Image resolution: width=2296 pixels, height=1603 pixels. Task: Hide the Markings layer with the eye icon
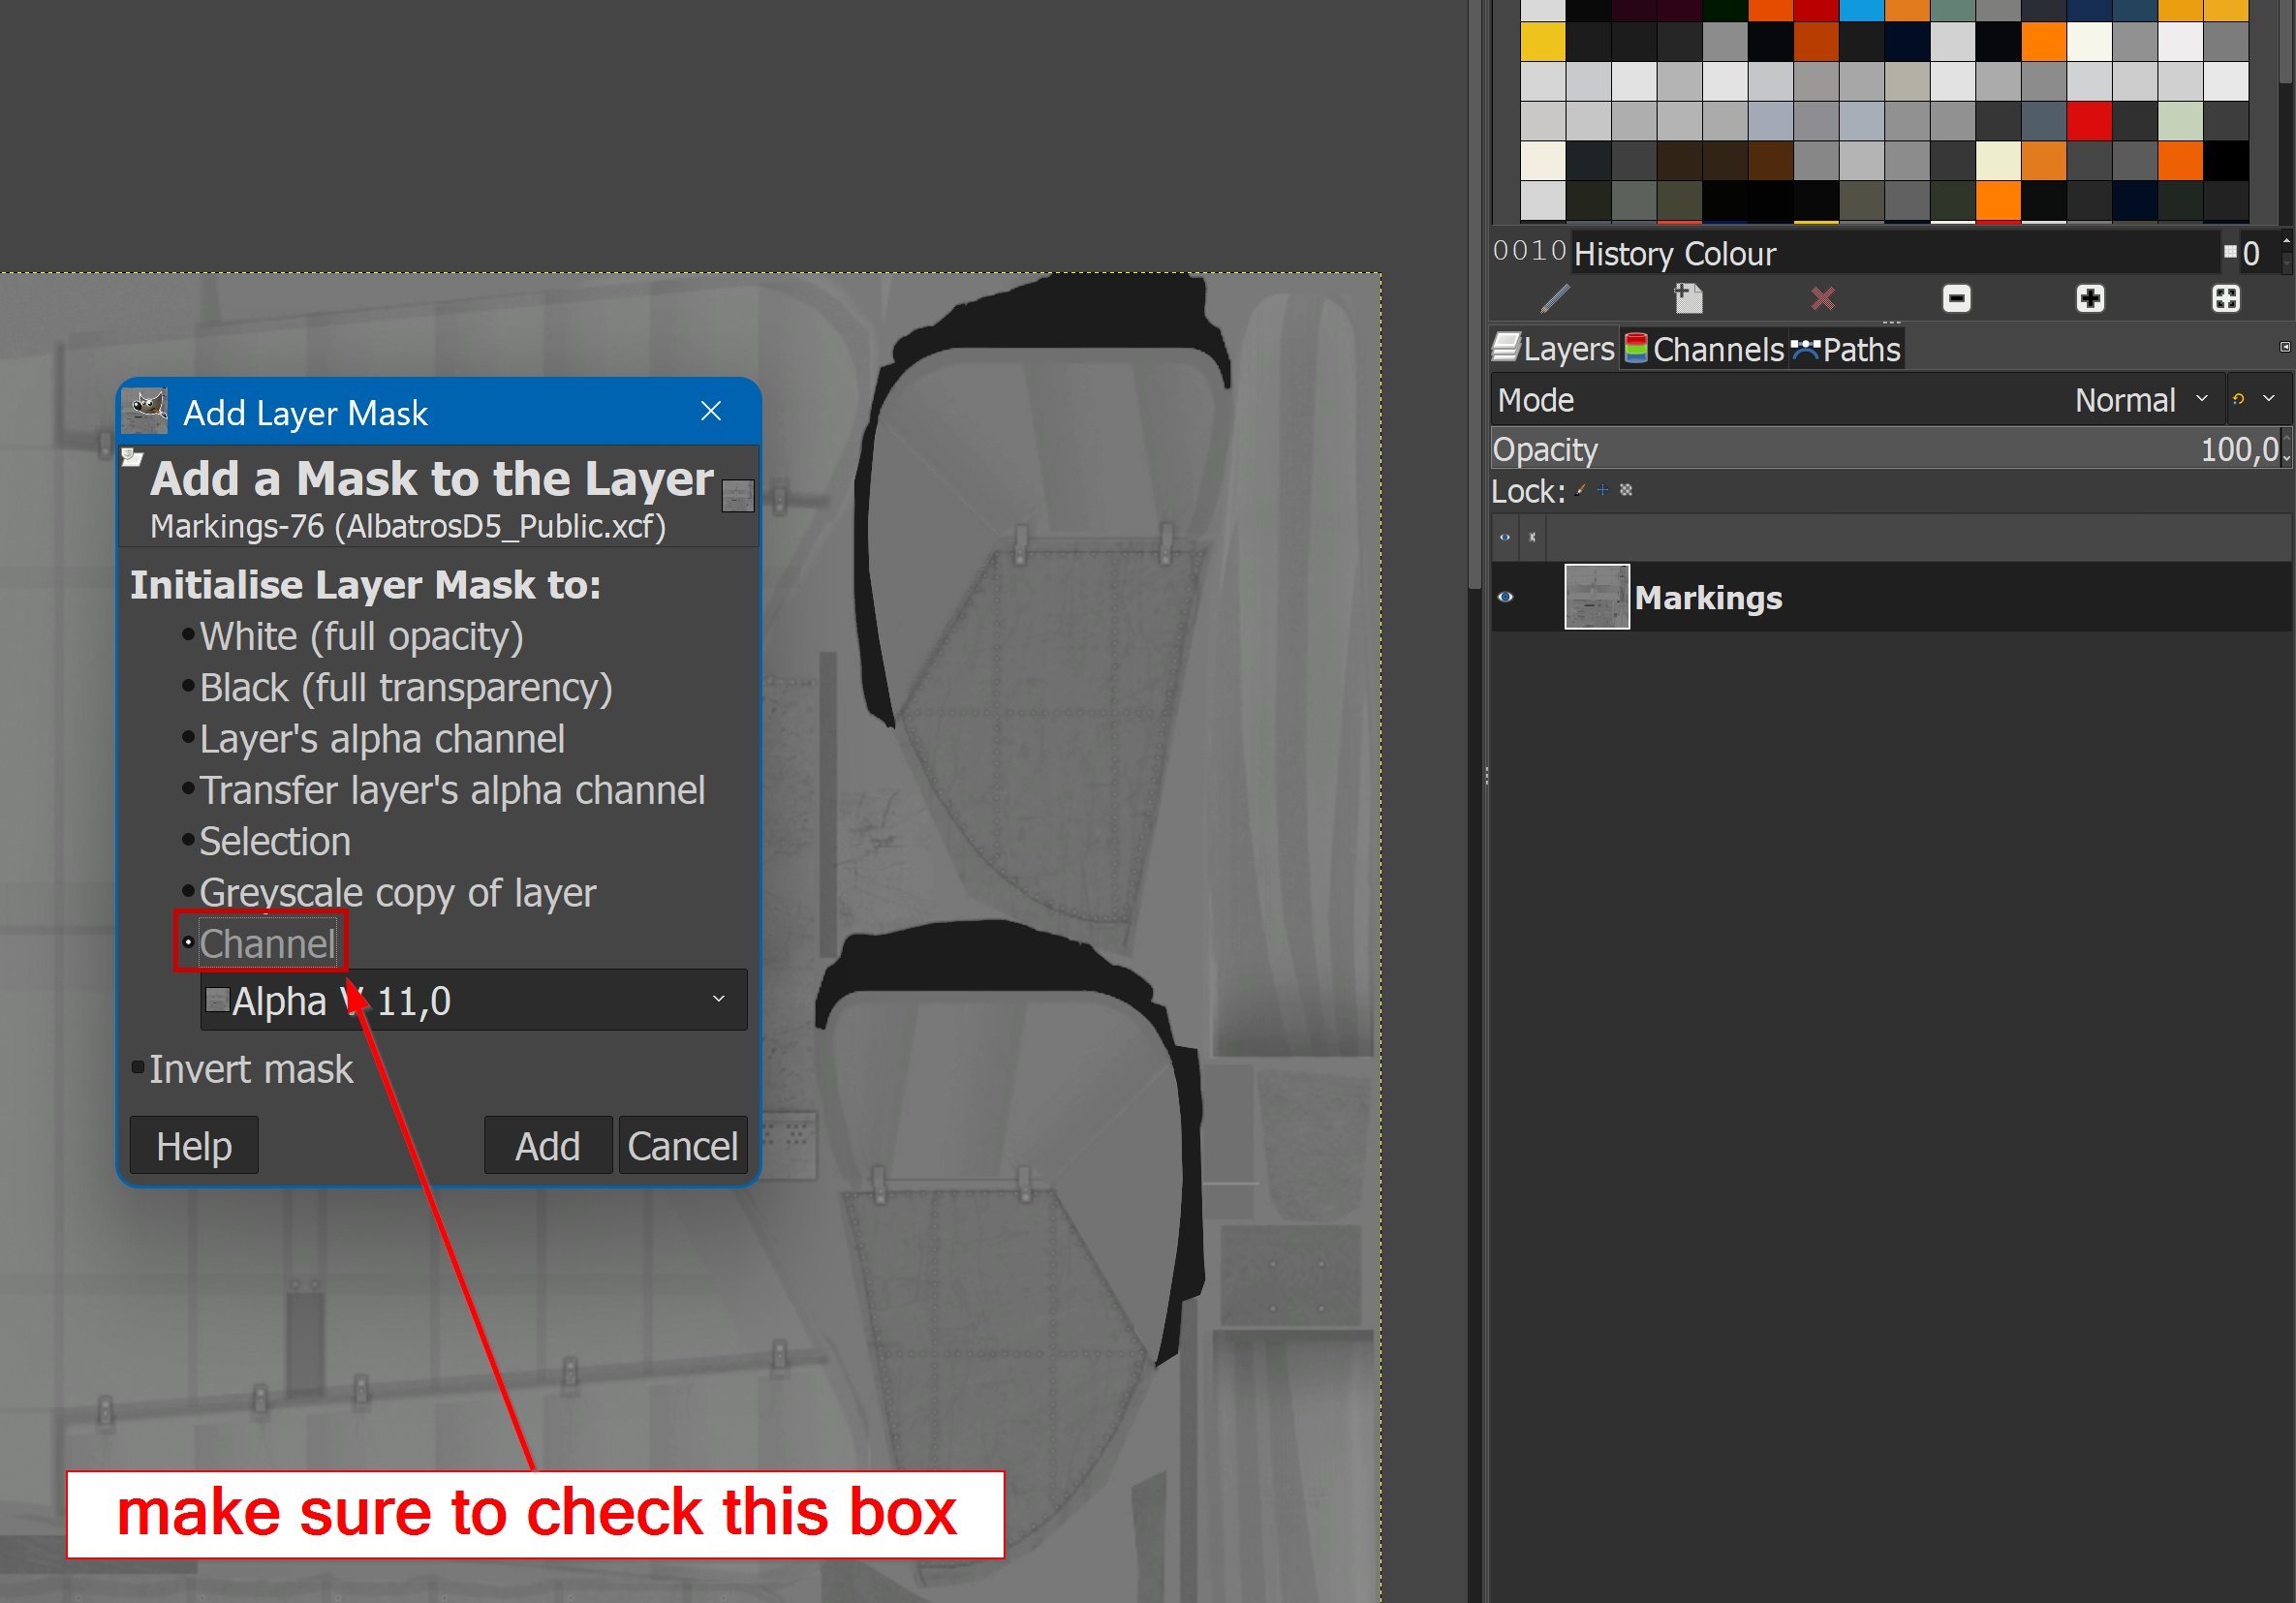(1505, 597)
